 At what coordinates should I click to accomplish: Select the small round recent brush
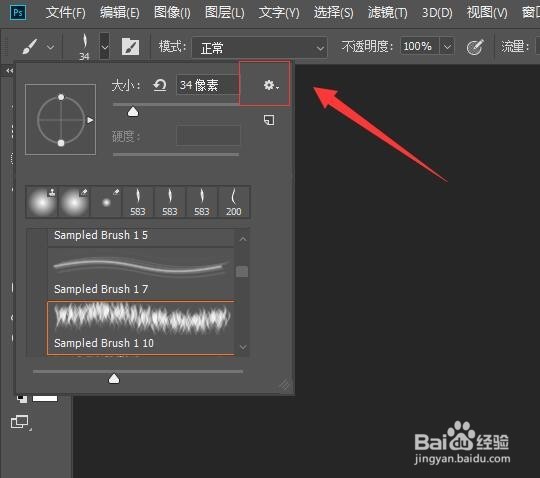(x=106, y=202)
